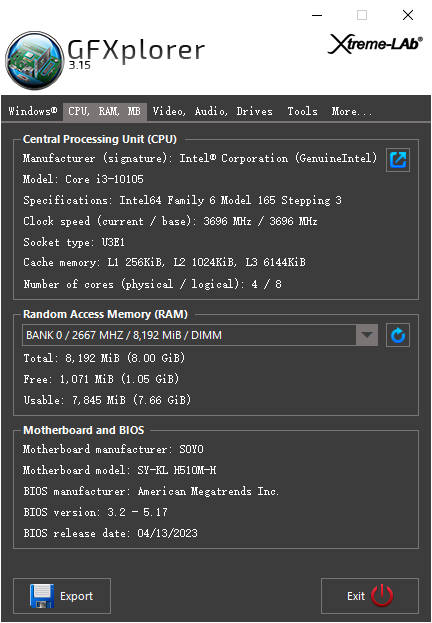
Task: Click the Exit button
Action: 370,596
